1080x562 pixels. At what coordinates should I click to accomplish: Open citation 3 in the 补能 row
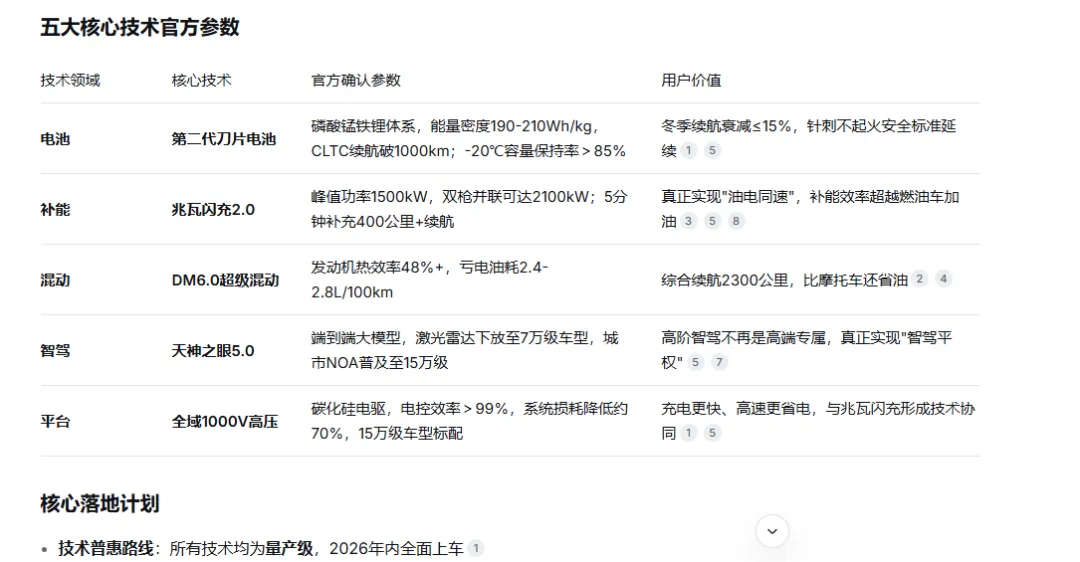point(689,221)
